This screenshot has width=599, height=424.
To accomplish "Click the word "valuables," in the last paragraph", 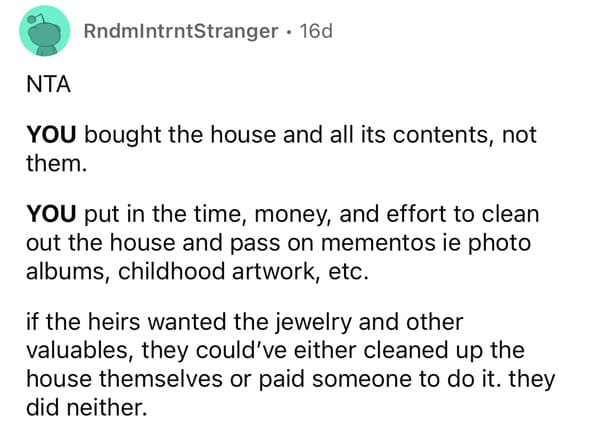I will coord(78,351).
